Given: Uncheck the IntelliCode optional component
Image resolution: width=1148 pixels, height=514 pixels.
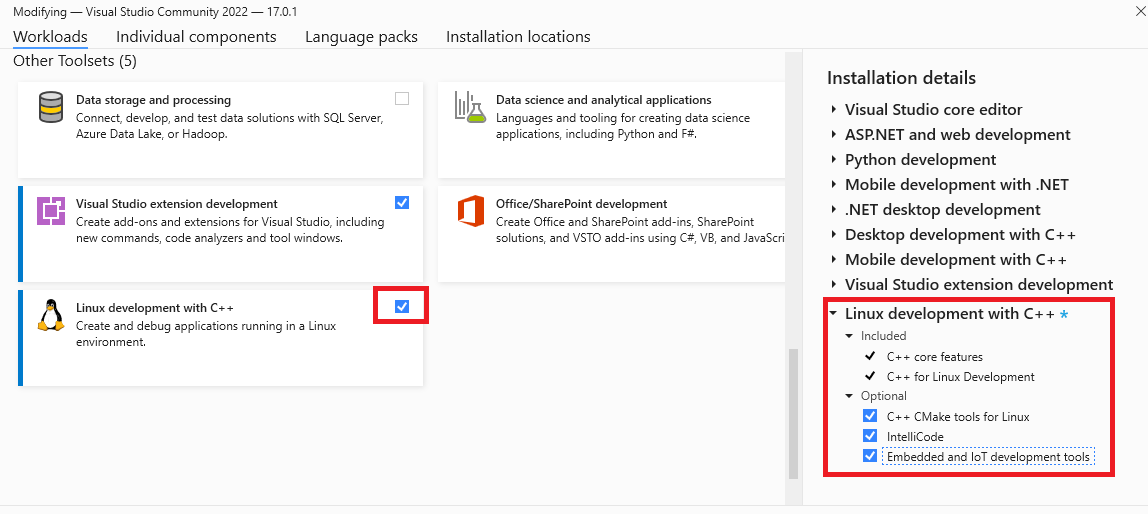Looking at the screenshot, I should 870,436.
